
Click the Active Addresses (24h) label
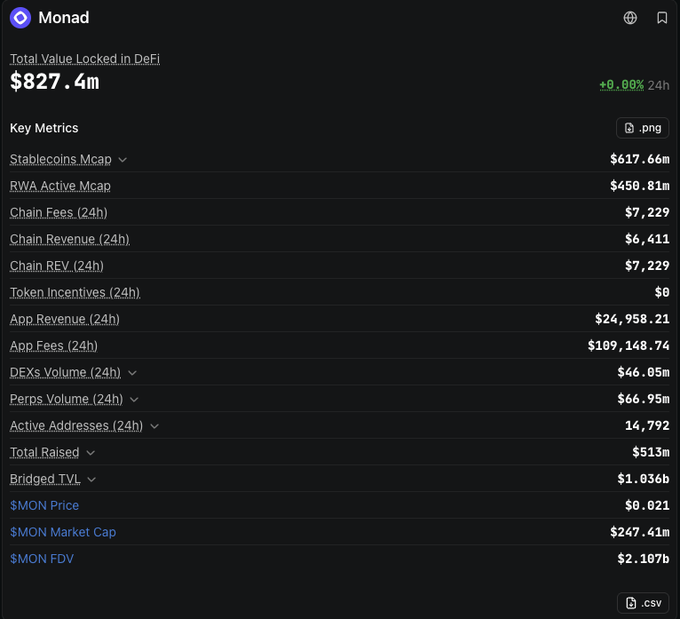tap(76, 426)
